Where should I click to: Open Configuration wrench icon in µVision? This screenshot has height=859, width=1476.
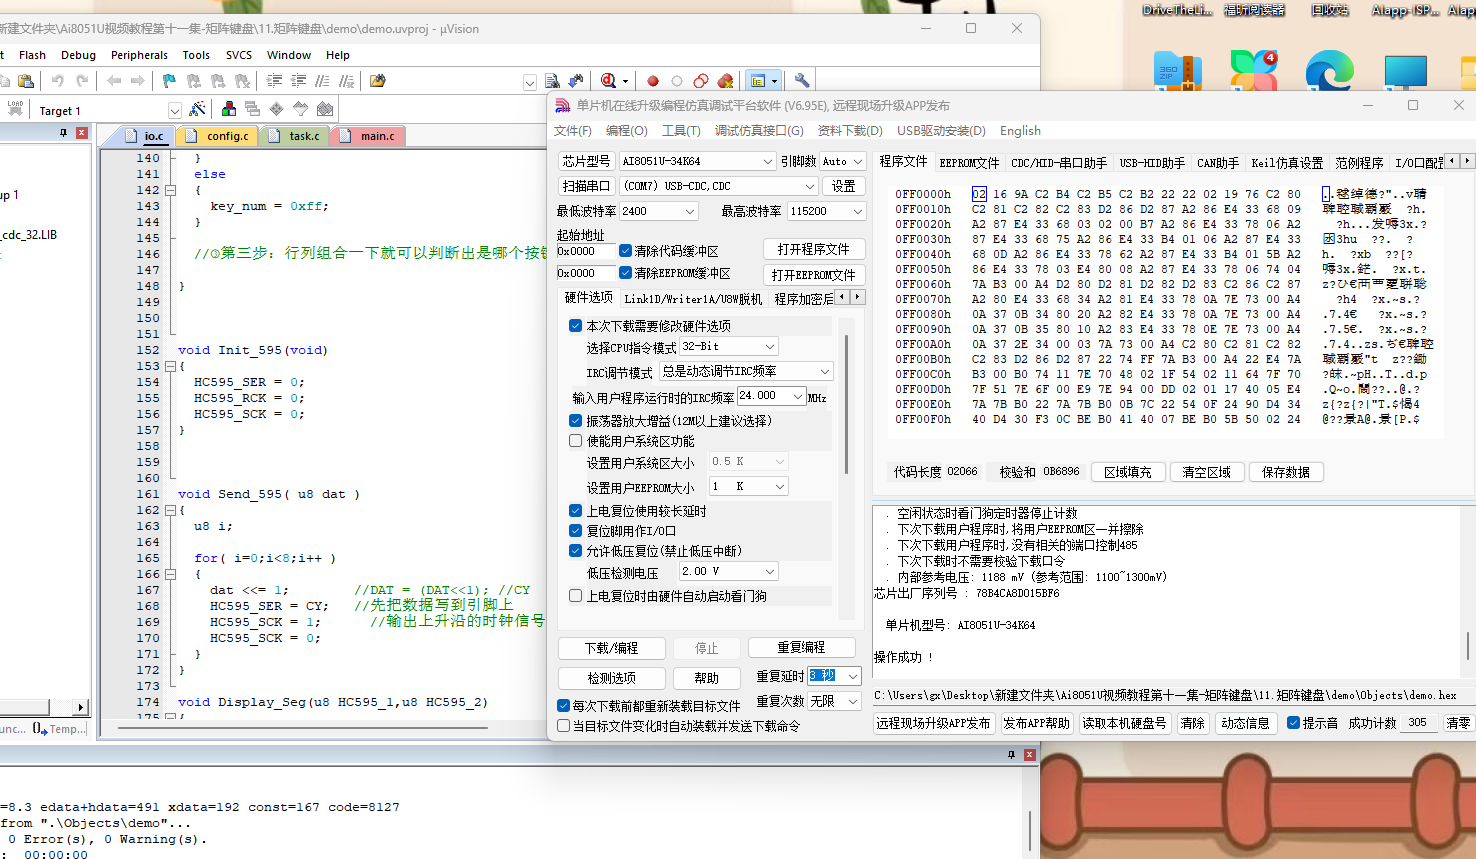pos(802,81)
